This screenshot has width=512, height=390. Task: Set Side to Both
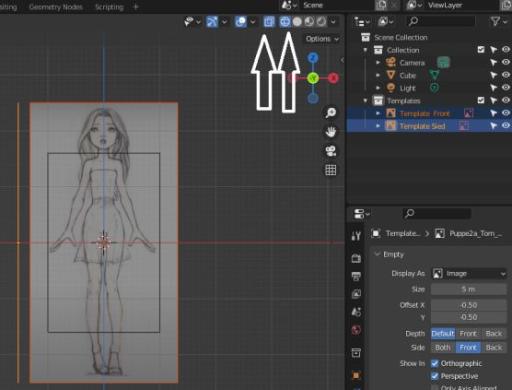(x=443, y=347)
